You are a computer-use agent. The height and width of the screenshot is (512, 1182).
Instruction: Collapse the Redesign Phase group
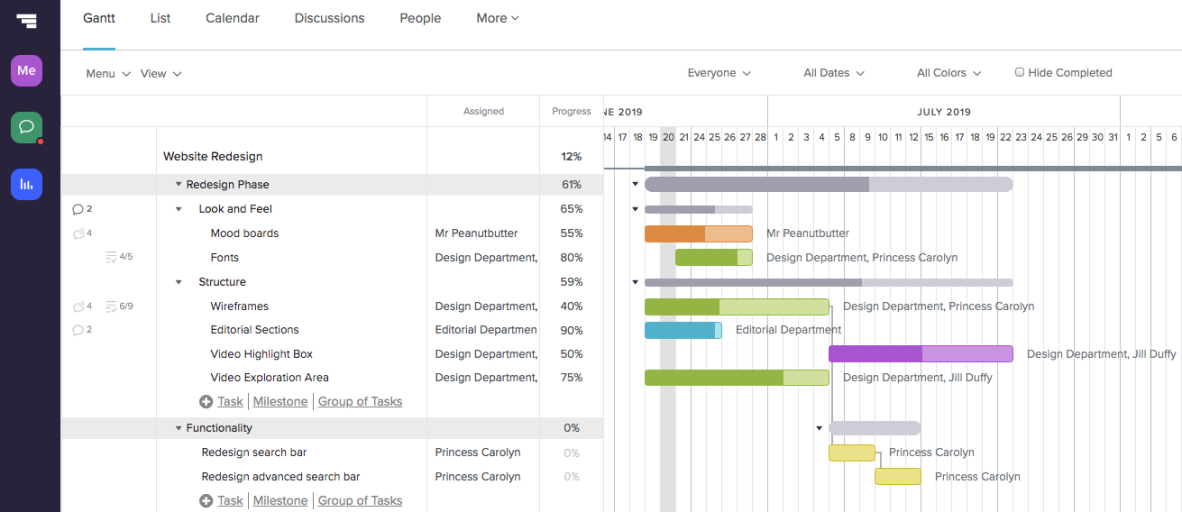click(179, 185)
